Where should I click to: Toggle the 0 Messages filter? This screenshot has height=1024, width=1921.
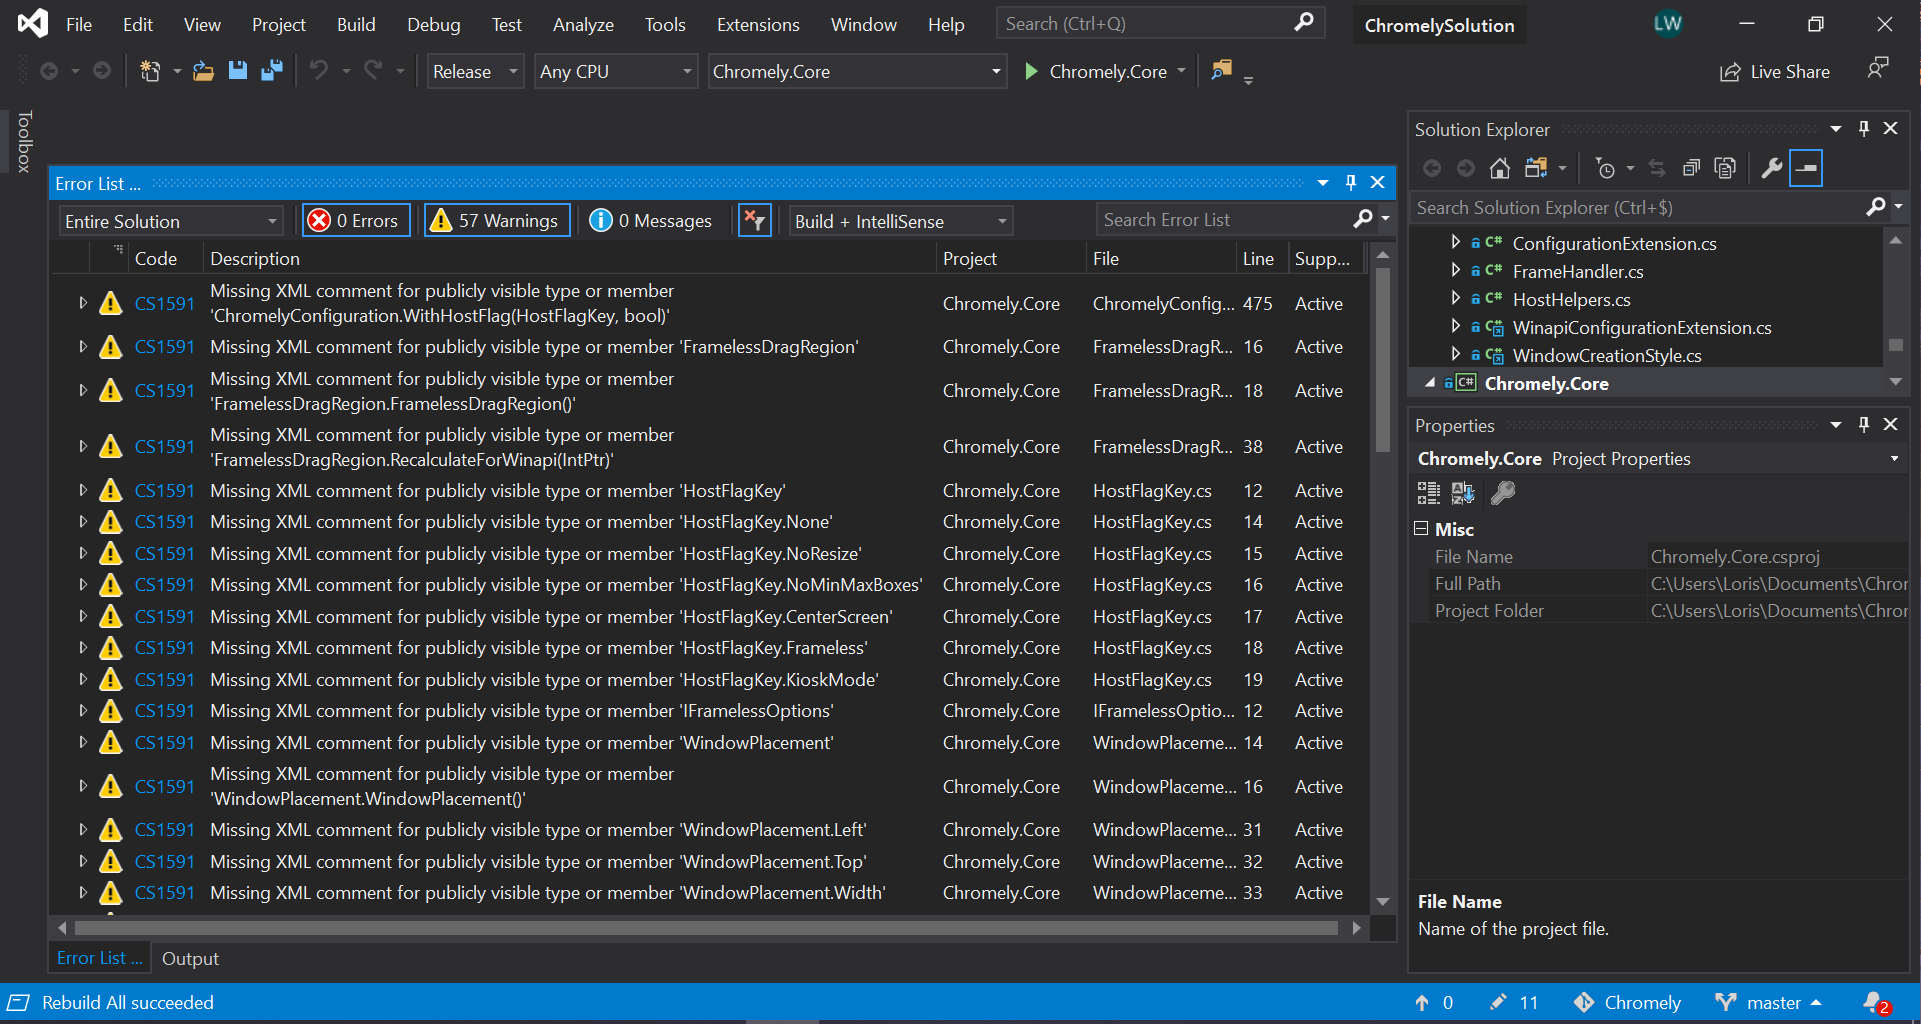pyautogui.click(x=652, y=220)
